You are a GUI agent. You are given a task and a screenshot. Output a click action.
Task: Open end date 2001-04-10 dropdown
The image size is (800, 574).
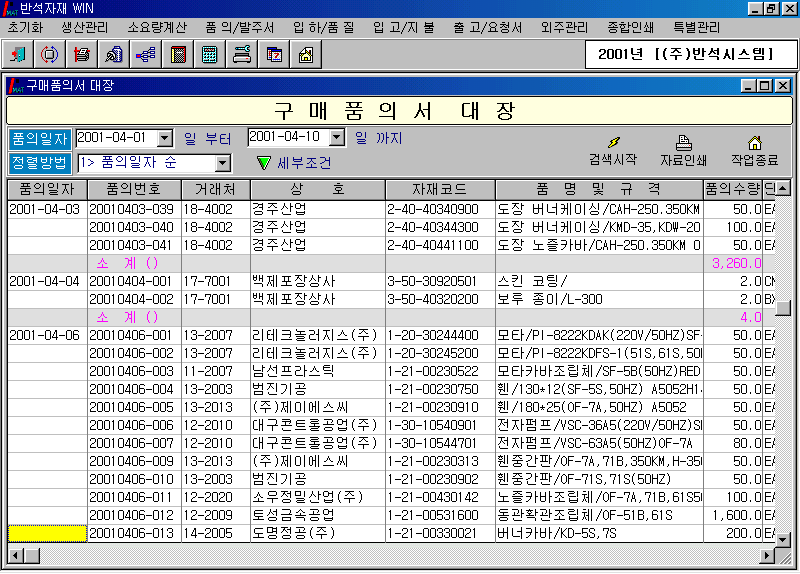(x=337, y=138)
